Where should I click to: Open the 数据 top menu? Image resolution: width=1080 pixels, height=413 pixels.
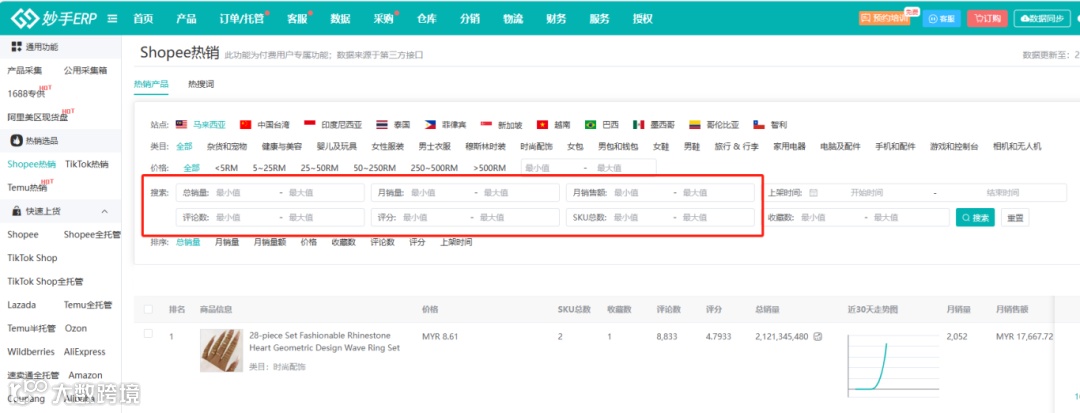point(340,19)
